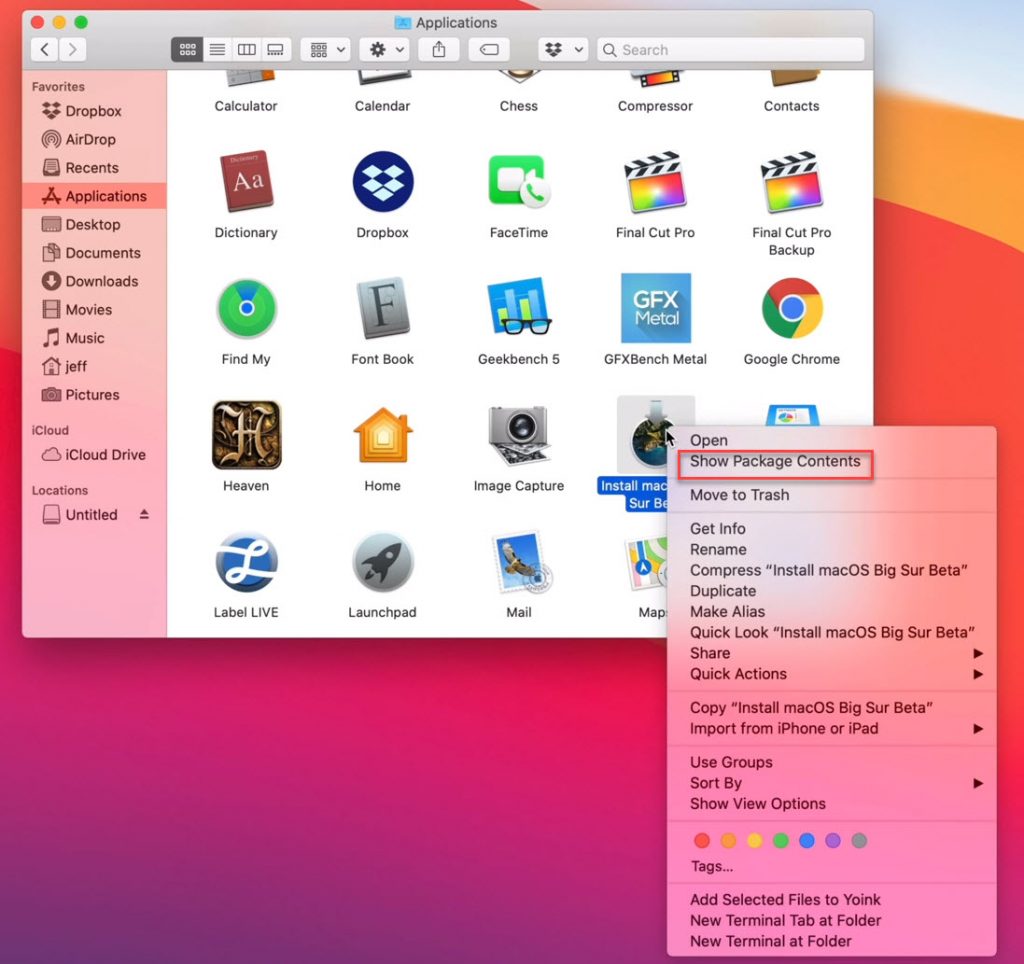Click the Share toolbar button

point(438,49)
